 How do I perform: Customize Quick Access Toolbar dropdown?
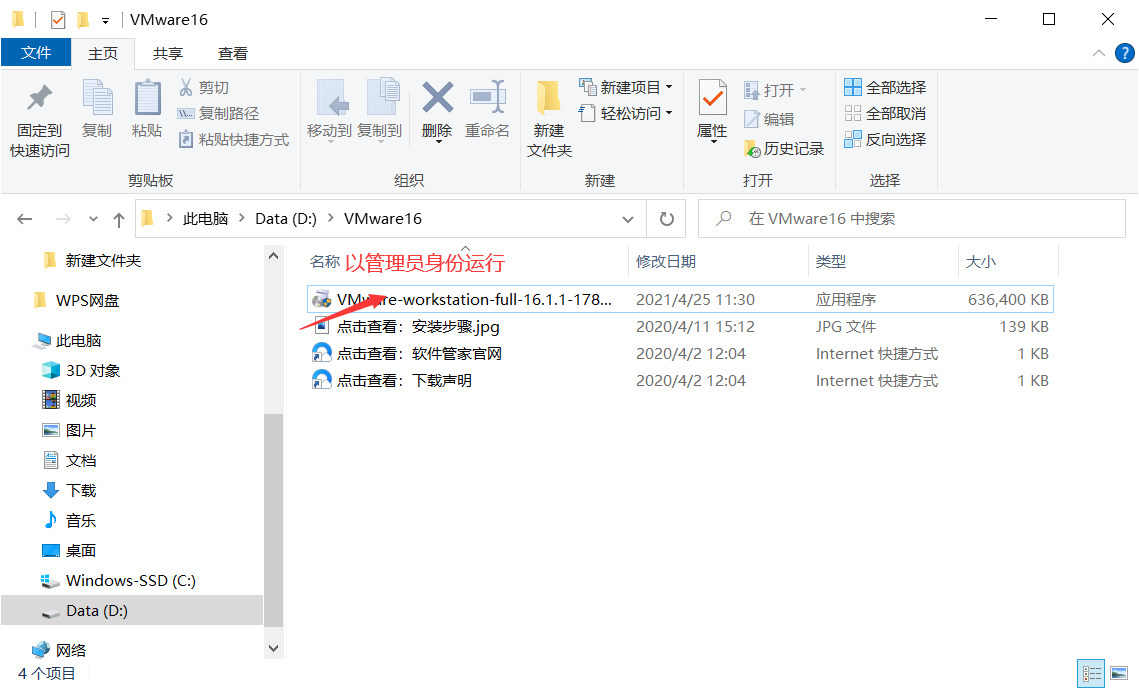click(x=105, y=20)
